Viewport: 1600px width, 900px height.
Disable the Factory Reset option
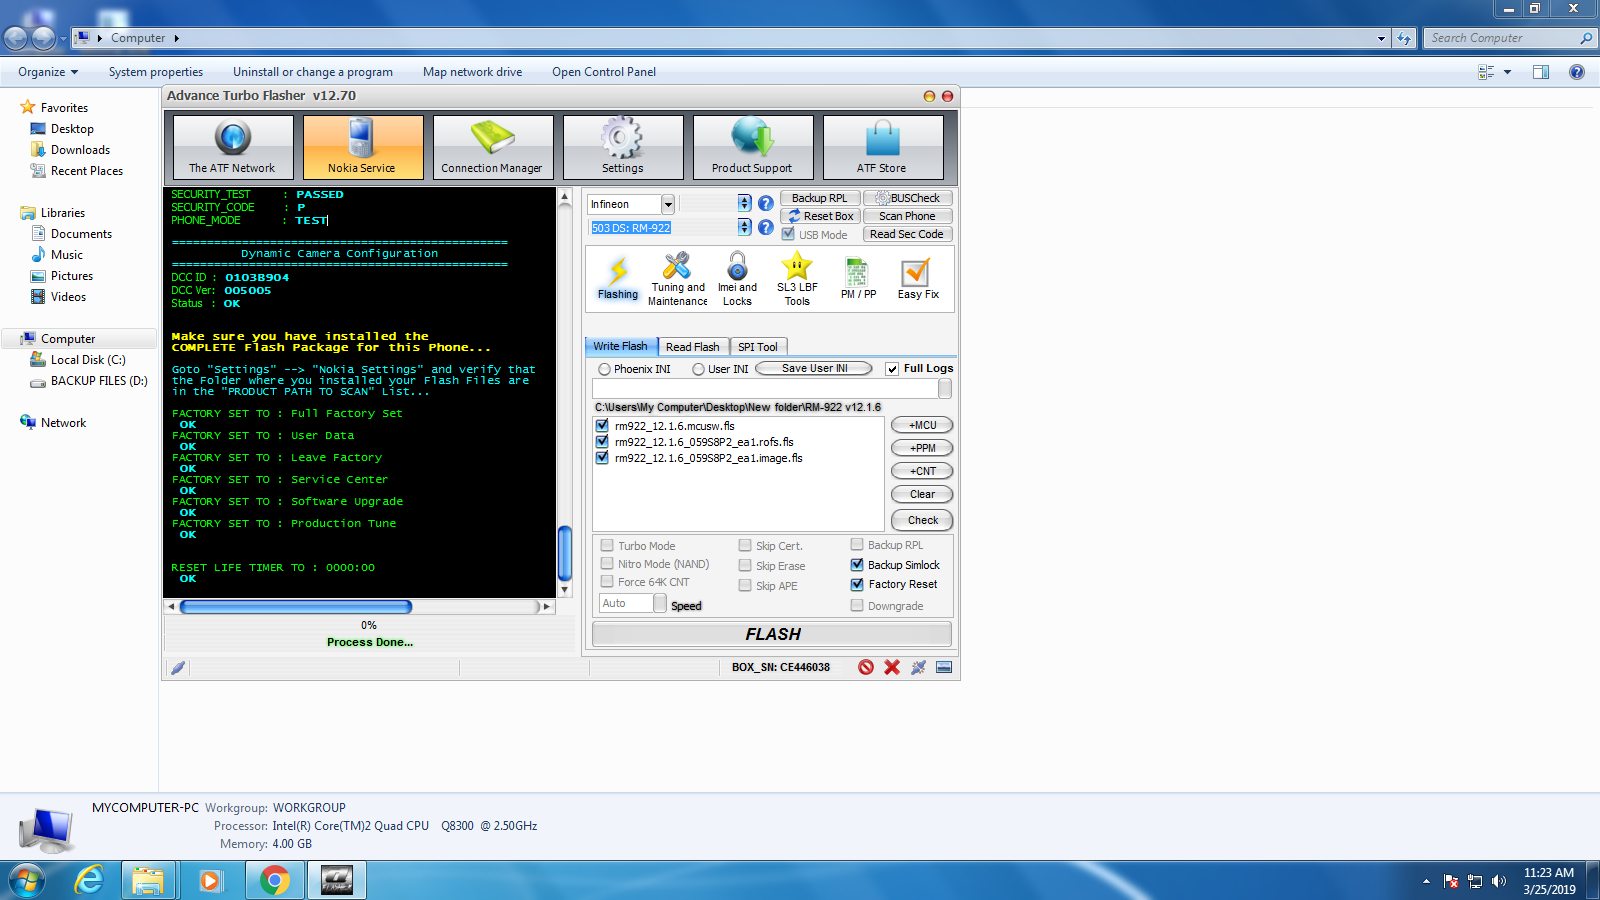[x=857, y=584]
